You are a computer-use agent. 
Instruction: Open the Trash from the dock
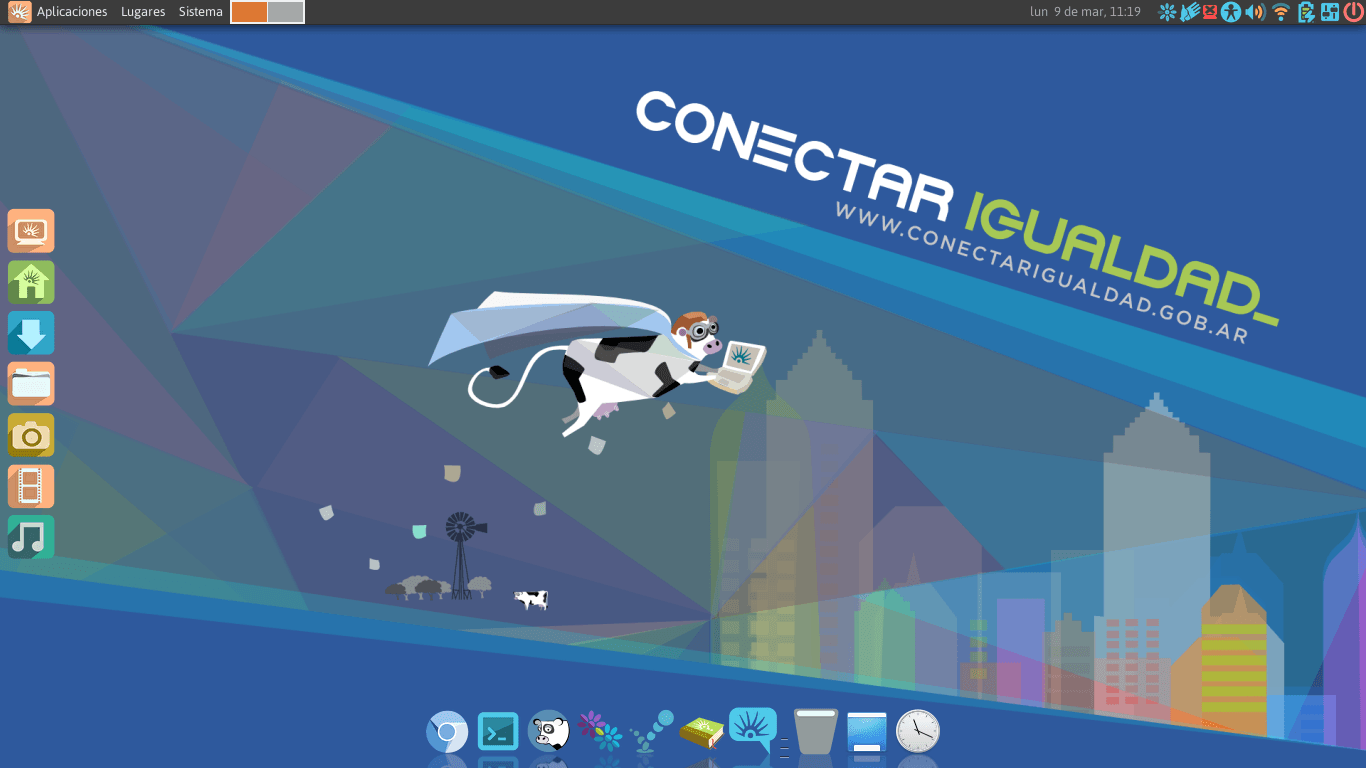815,731
